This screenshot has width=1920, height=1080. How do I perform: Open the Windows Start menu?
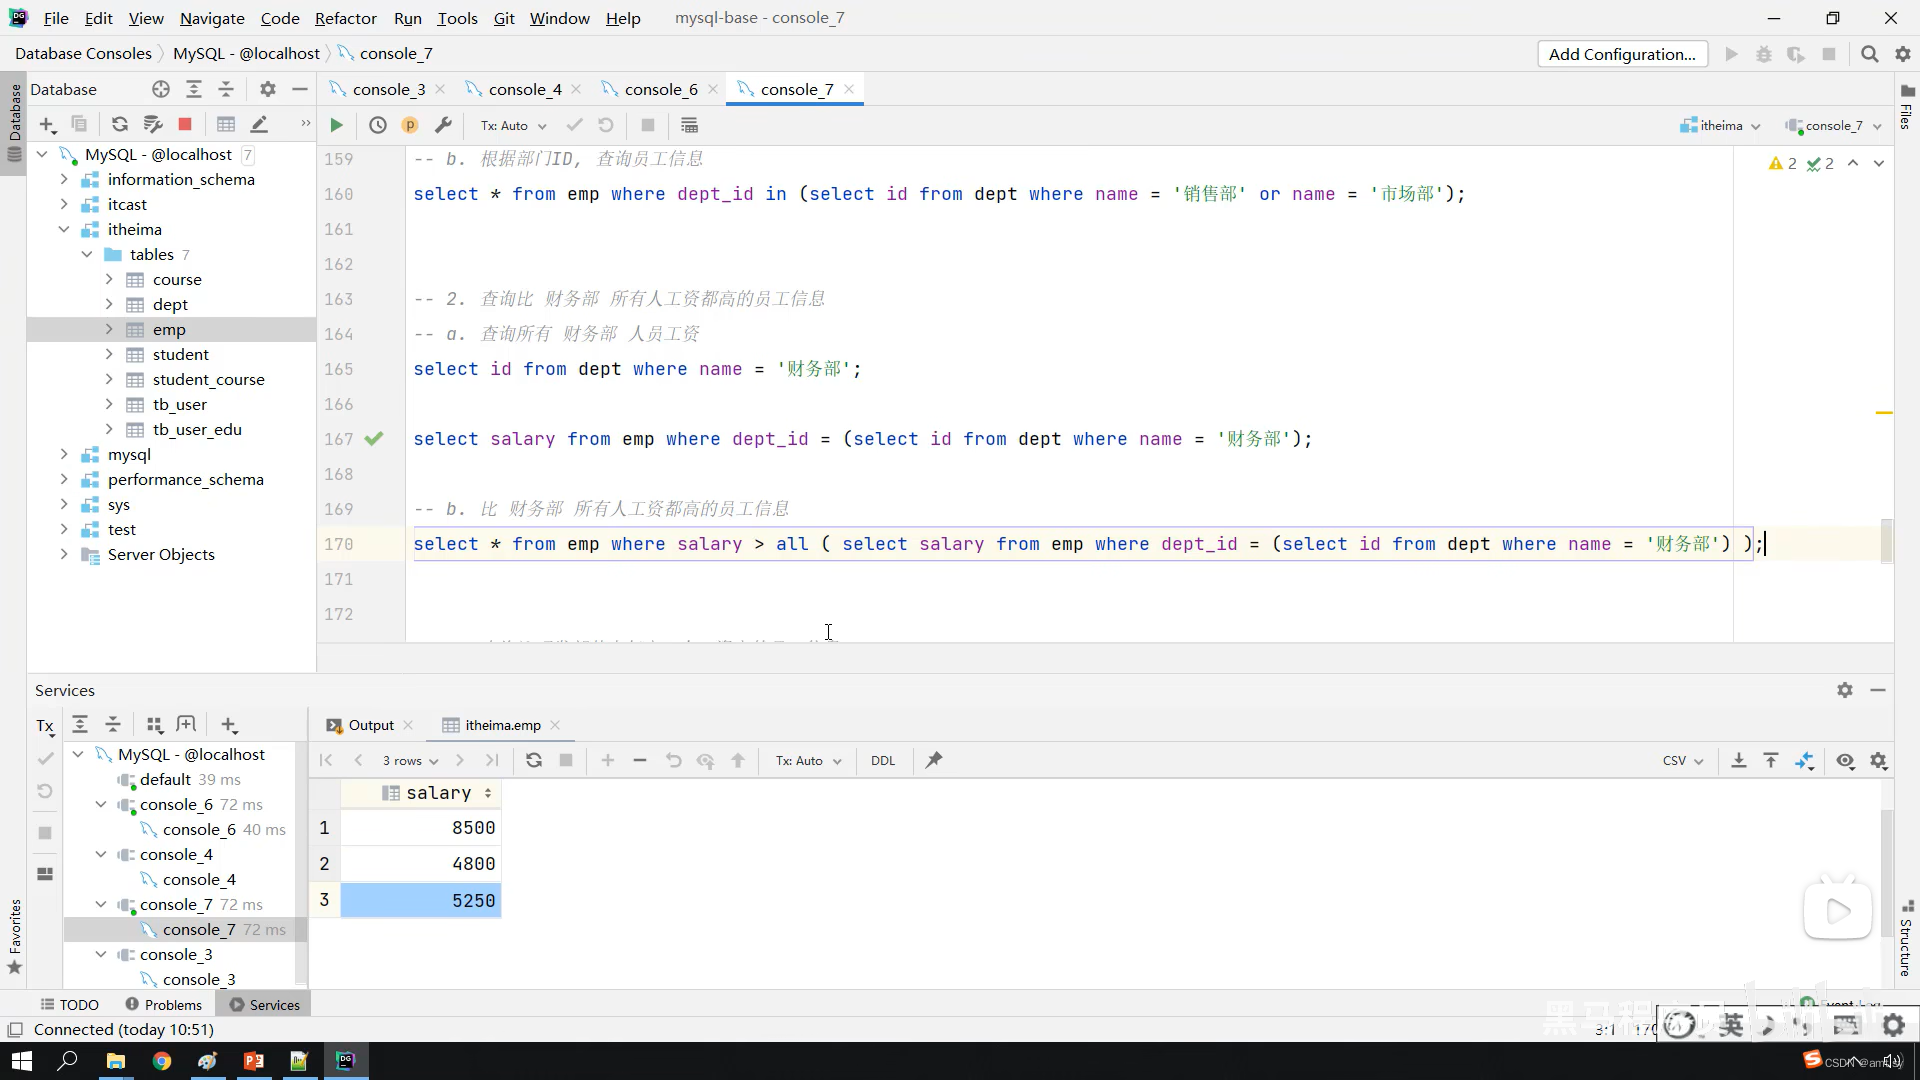tap(22, 1061)
